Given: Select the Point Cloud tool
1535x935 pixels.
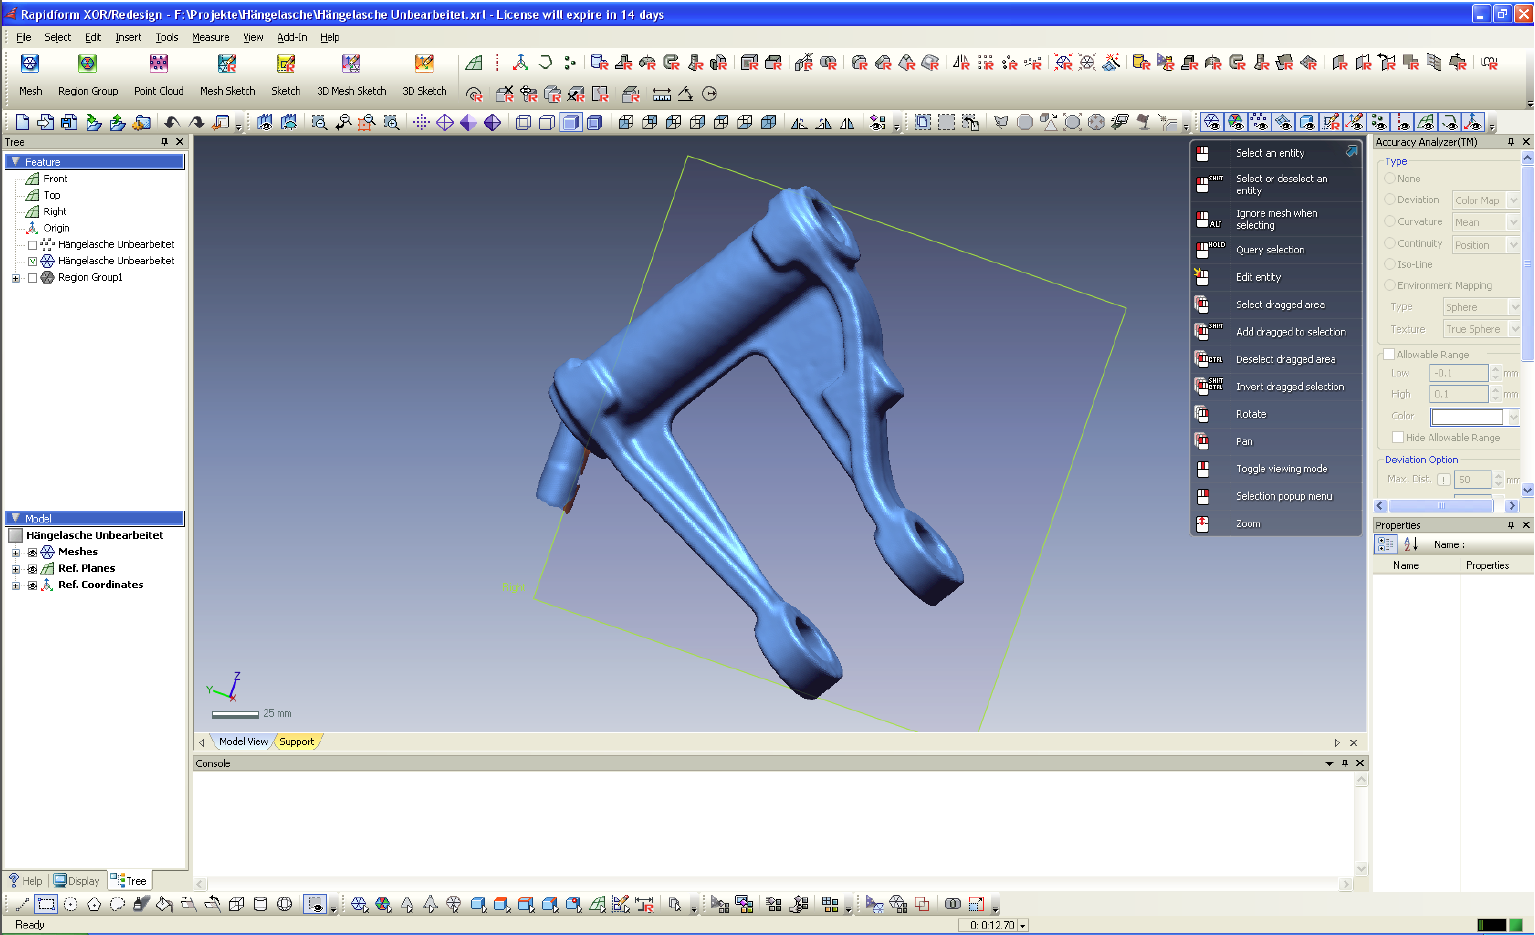Looking at the screenshot, I should (158, 64).
